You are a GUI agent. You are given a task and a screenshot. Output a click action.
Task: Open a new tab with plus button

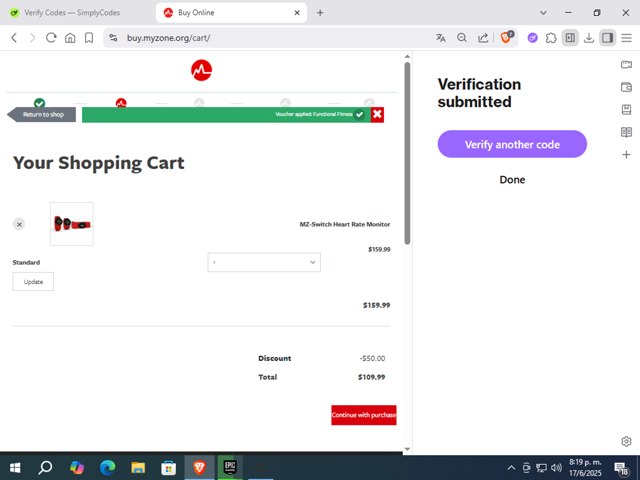[x=320, y=13]
